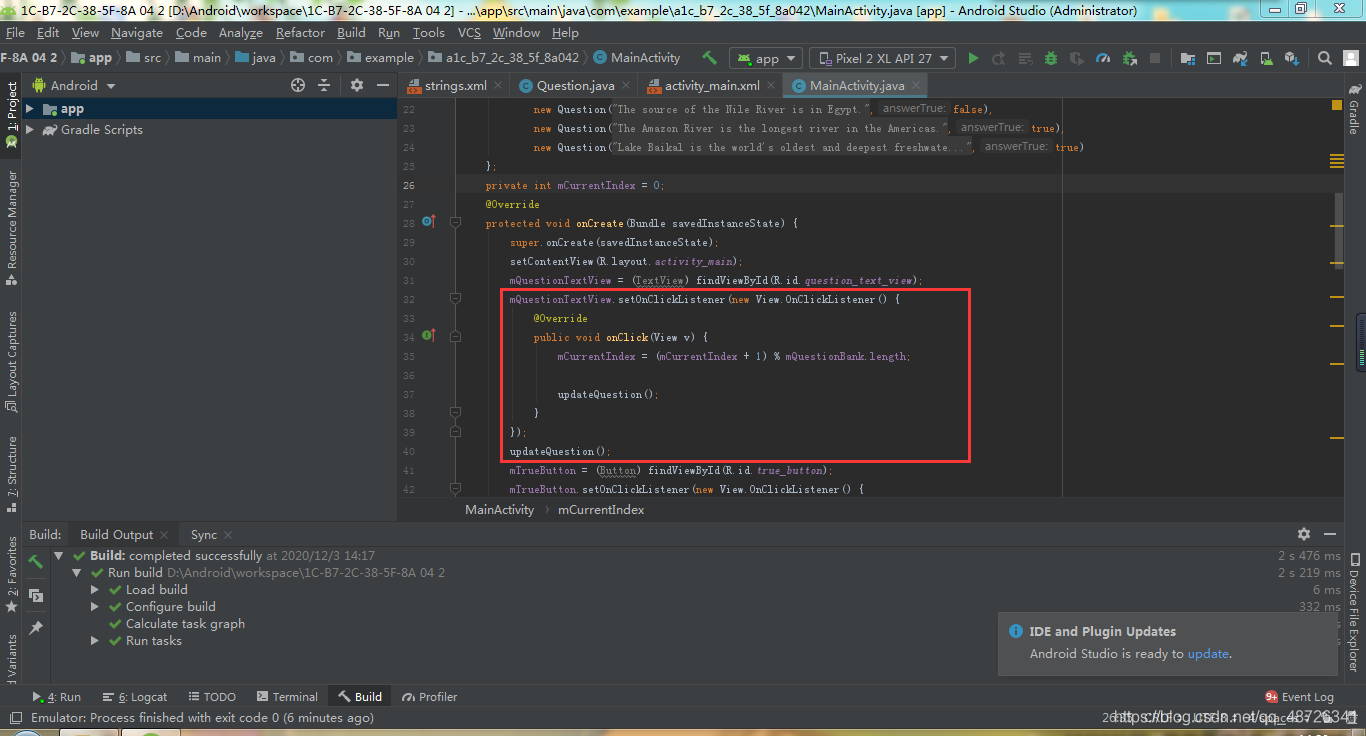This screenshot has width=1366, height=736.
Task: Click the Debug app bug icon
Action: [x=1050, y=58]
